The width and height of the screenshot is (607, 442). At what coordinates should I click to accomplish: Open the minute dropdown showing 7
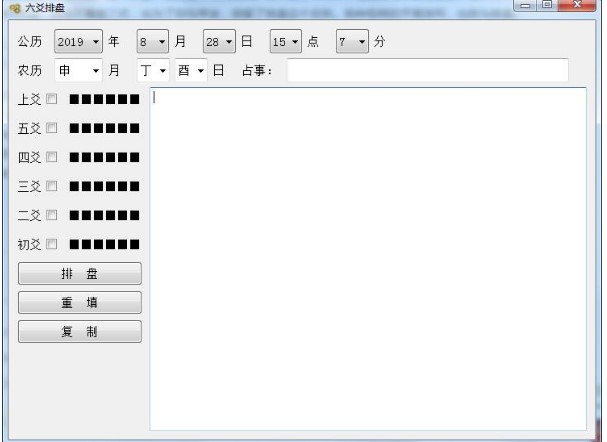tap(352, 41)
